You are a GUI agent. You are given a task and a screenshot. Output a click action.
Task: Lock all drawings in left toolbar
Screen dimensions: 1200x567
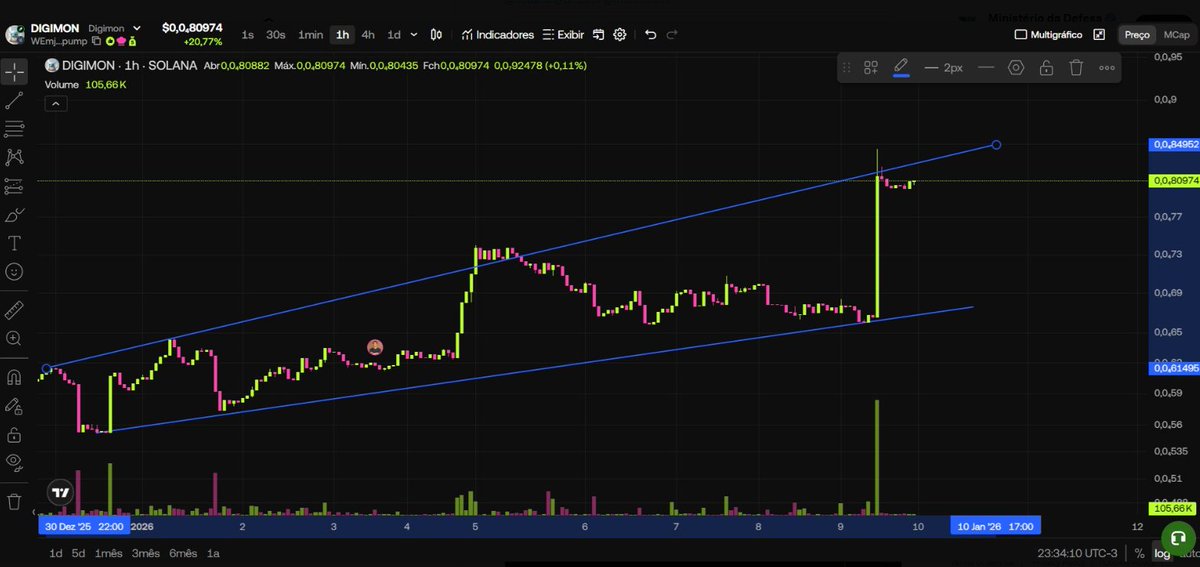(14, 435)
